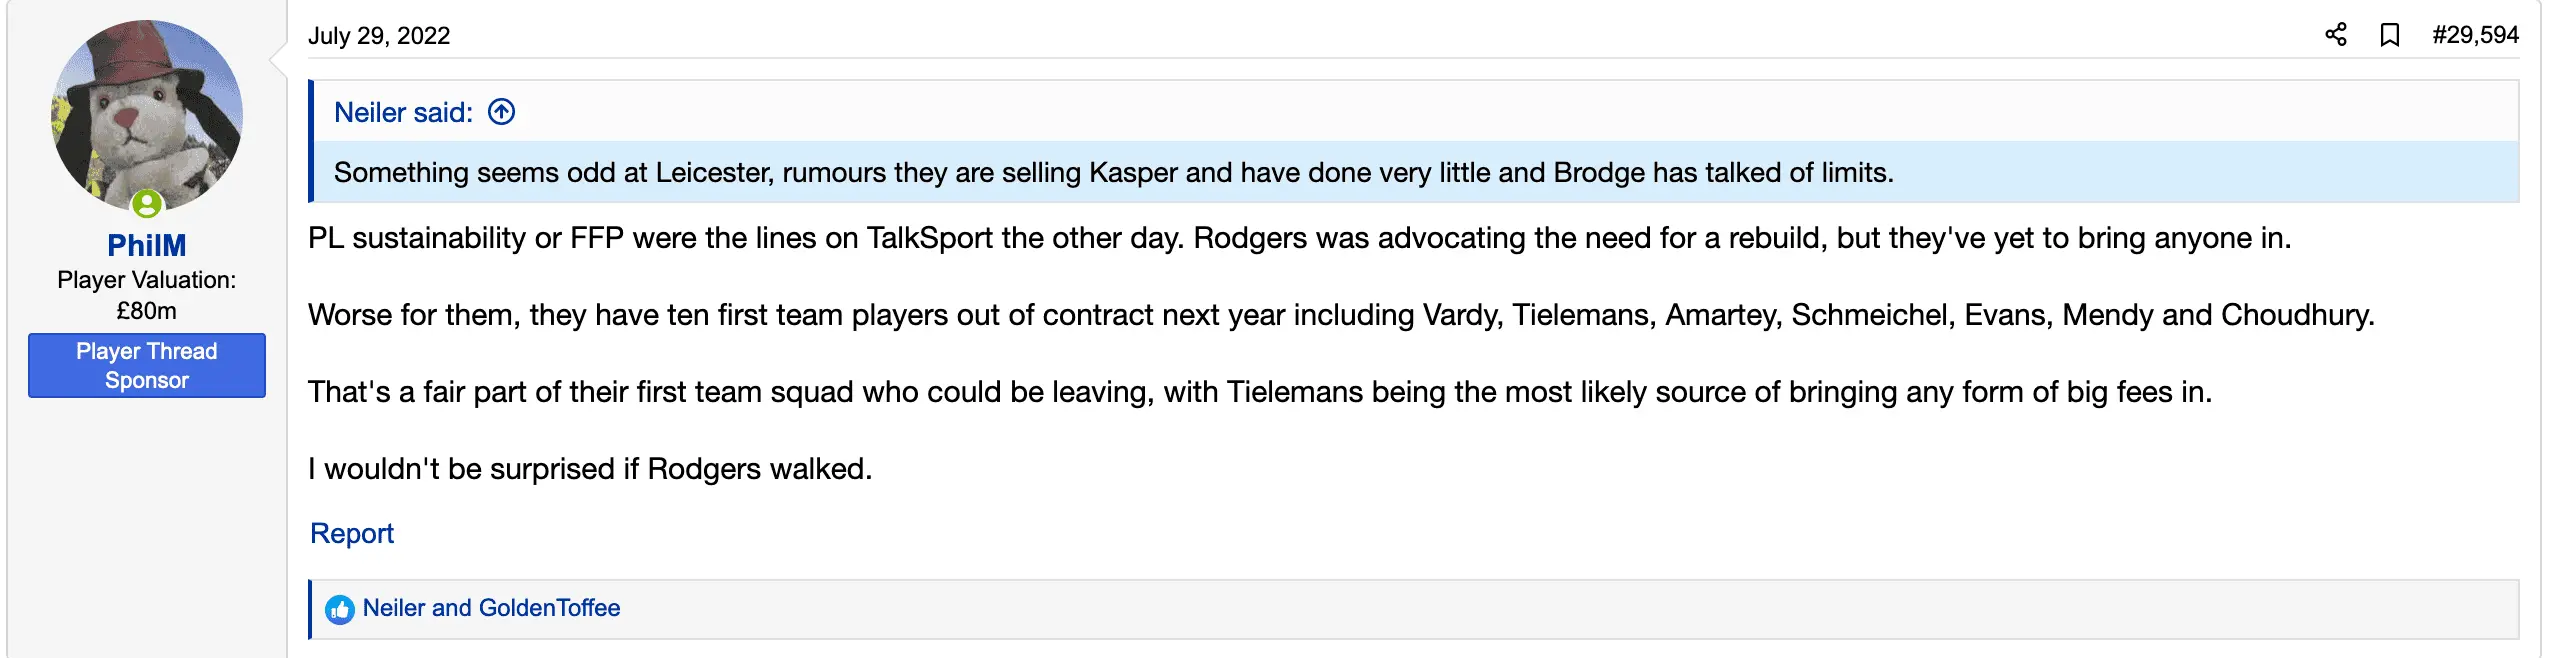Click the blue thumbs-up like icon

click(340, 609)
